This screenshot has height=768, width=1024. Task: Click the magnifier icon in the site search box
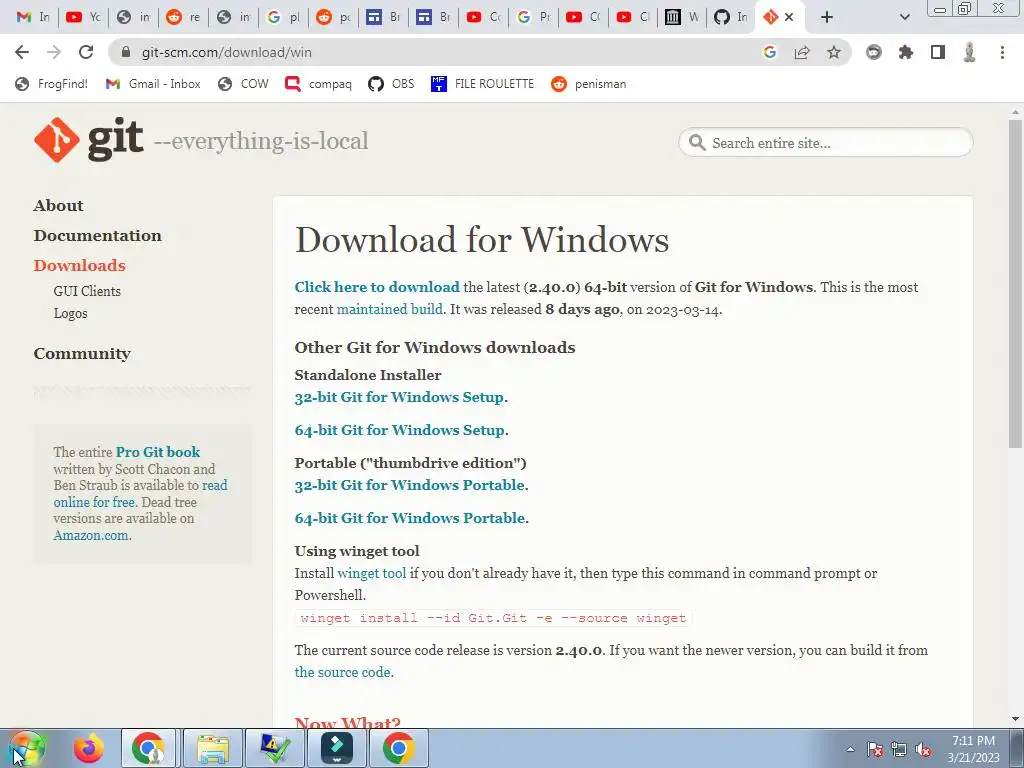697,142
